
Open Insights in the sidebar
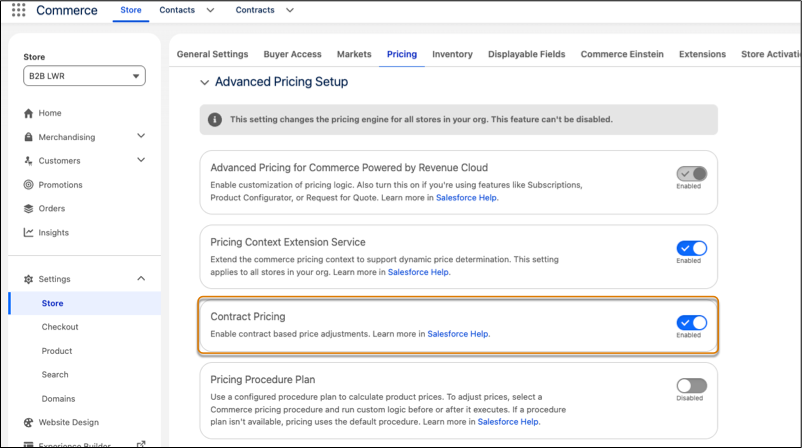(54, 233)
